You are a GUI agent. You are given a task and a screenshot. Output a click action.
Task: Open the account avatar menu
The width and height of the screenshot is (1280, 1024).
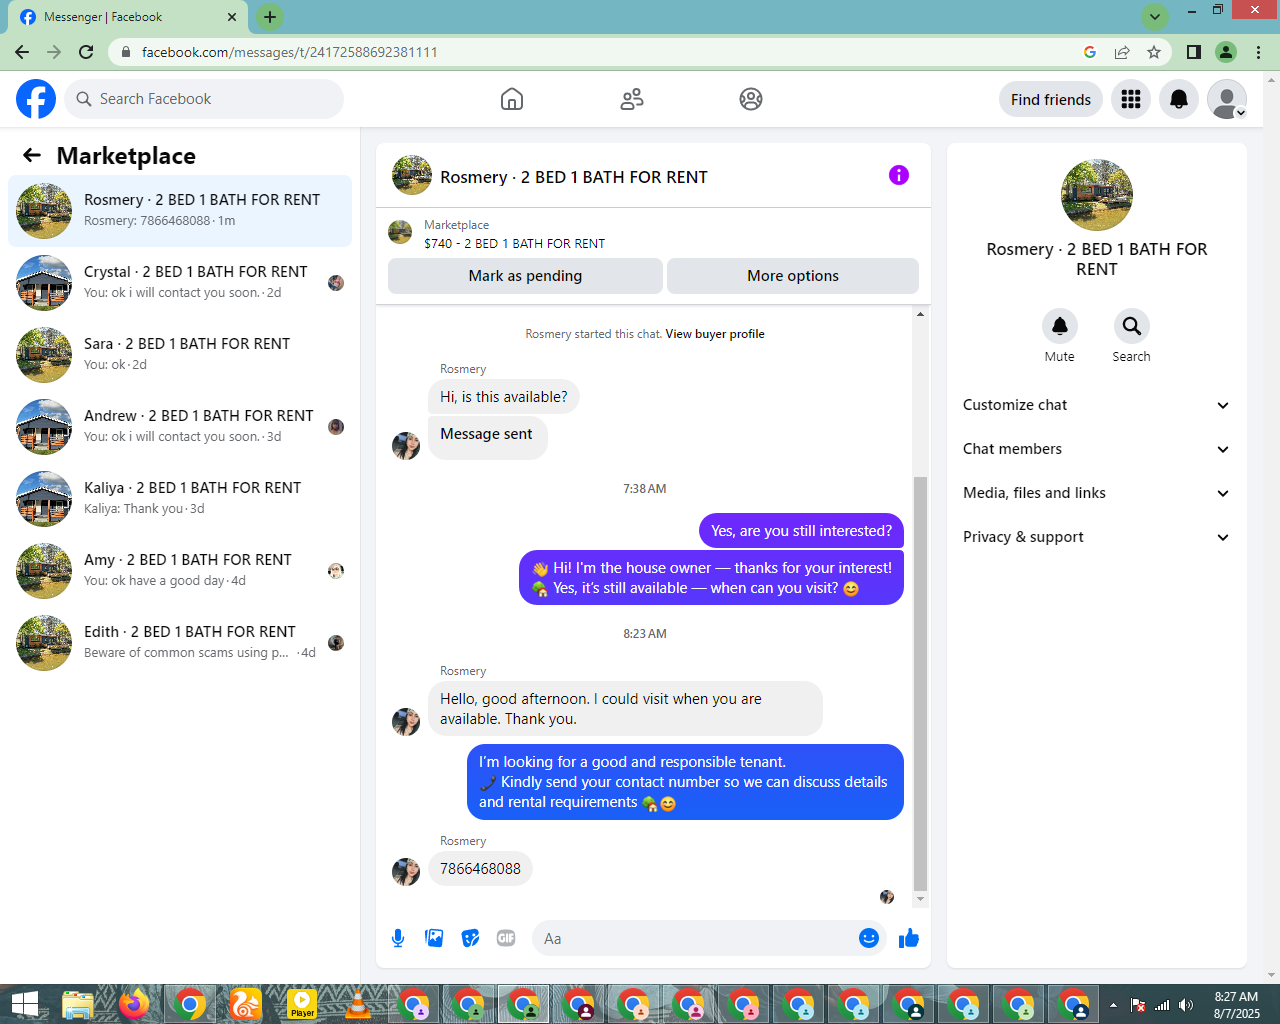tap(1227, 99)
